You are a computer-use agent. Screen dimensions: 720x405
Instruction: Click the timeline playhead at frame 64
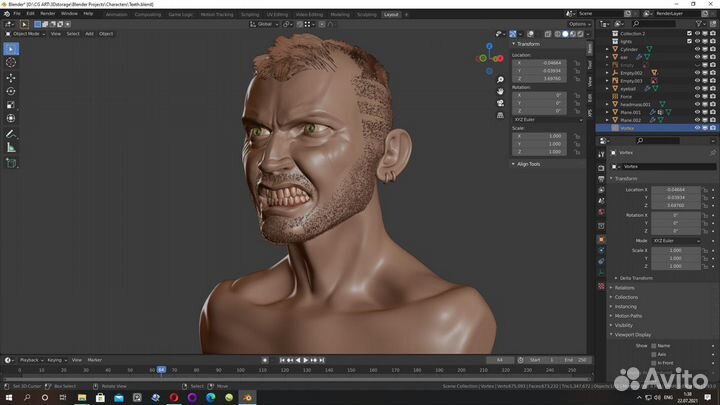(x=161, y=370)
